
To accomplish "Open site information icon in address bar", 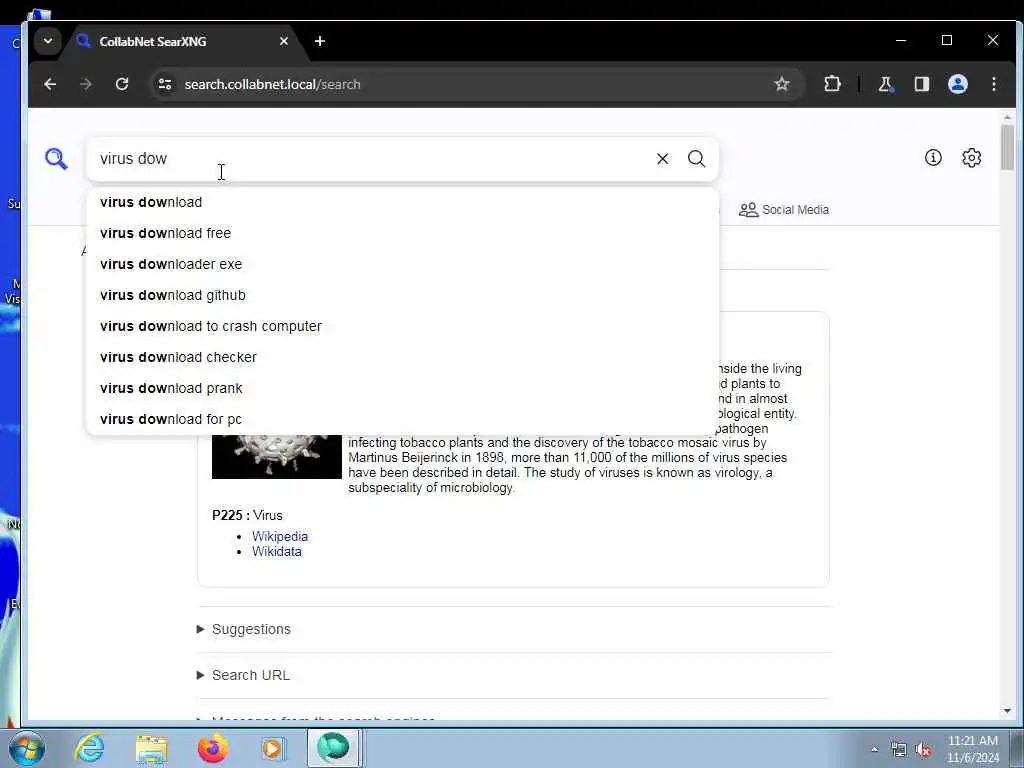I will tap(165, 84).
